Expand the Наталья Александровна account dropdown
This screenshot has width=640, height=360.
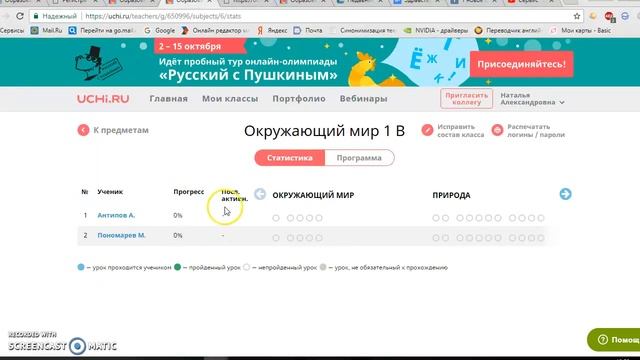pos(532,99)
